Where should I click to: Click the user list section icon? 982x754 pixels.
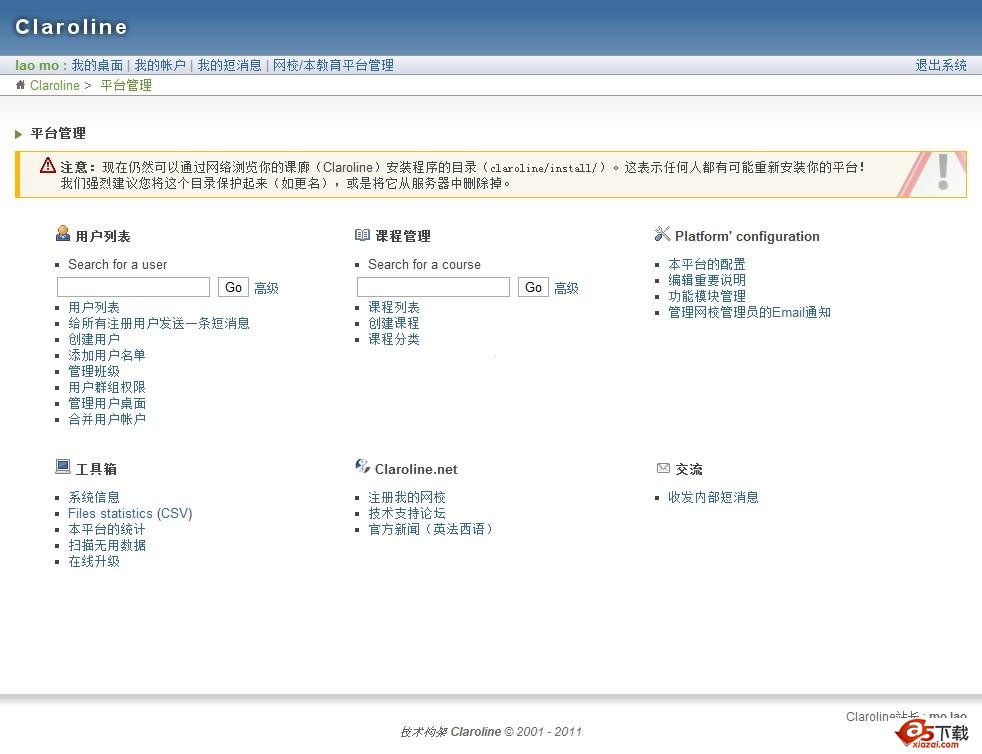coord(63,235)
